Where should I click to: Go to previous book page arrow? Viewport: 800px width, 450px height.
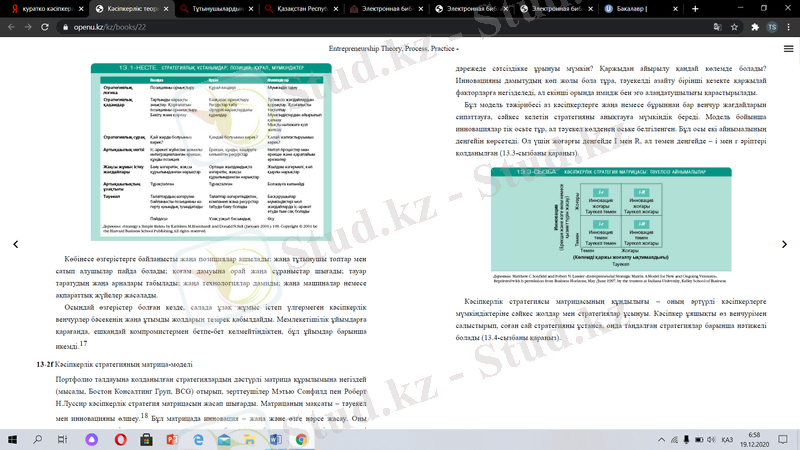point(16,244)
